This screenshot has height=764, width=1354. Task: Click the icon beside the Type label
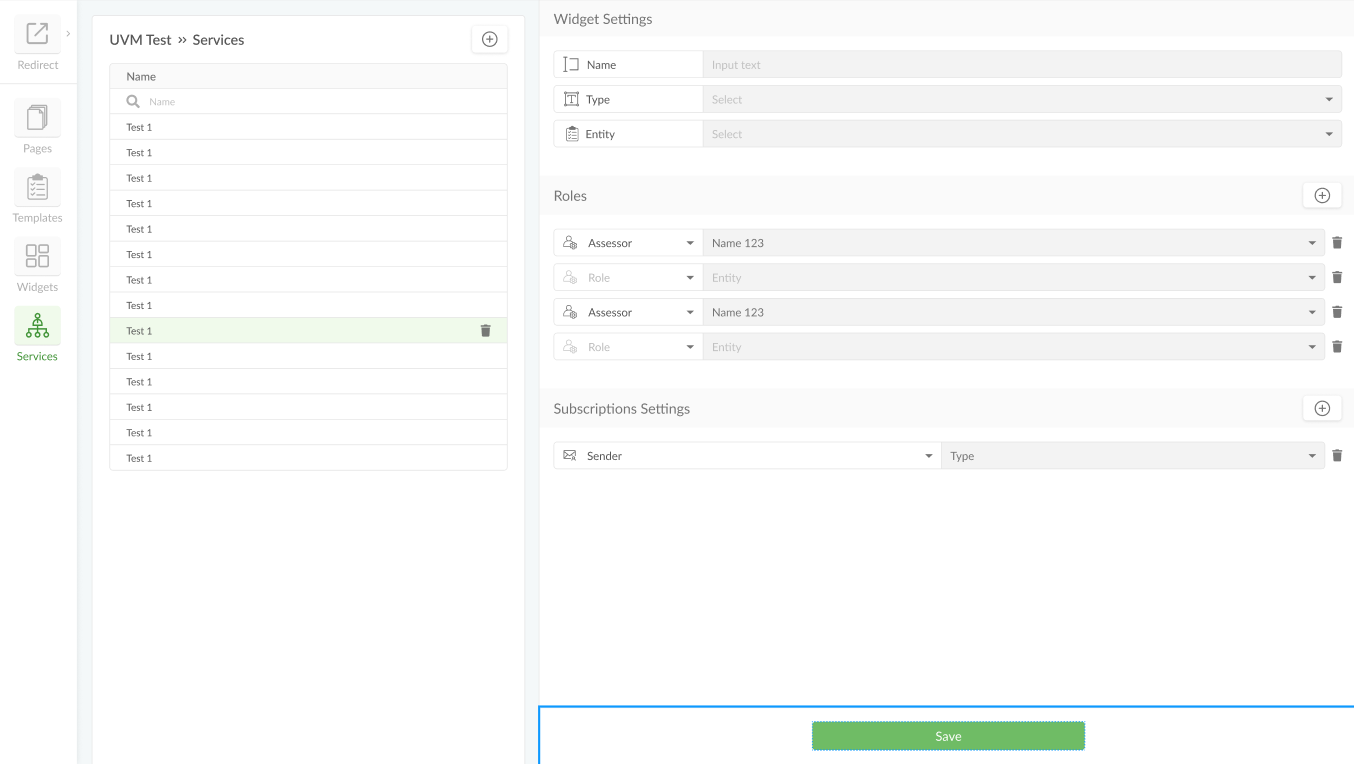point(571,99)
